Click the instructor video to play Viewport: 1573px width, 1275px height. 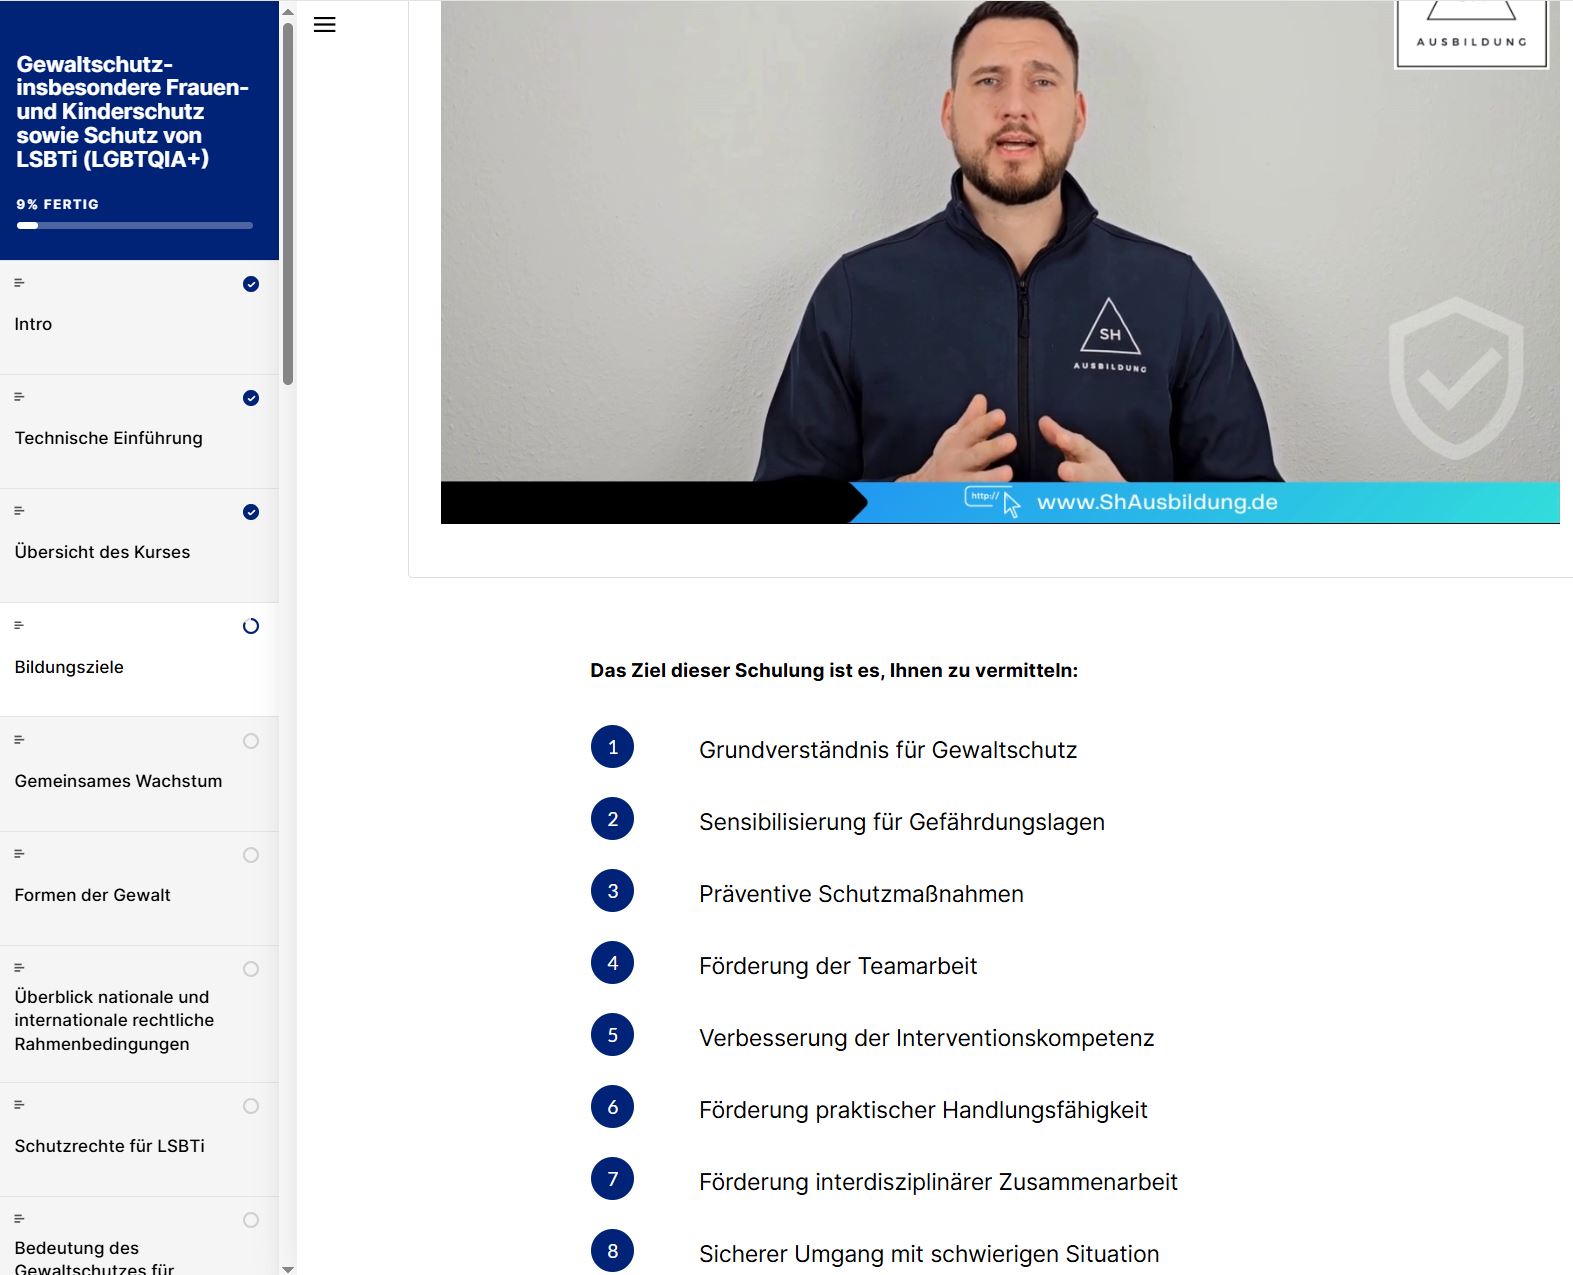click(1000, 261)
